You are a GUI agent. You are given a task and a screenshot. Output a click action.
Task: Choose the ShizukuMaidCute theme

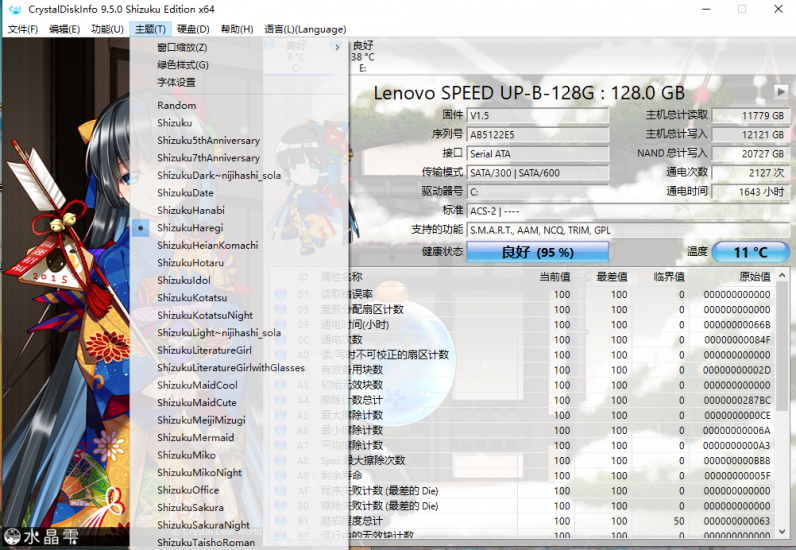coord(239,403)
